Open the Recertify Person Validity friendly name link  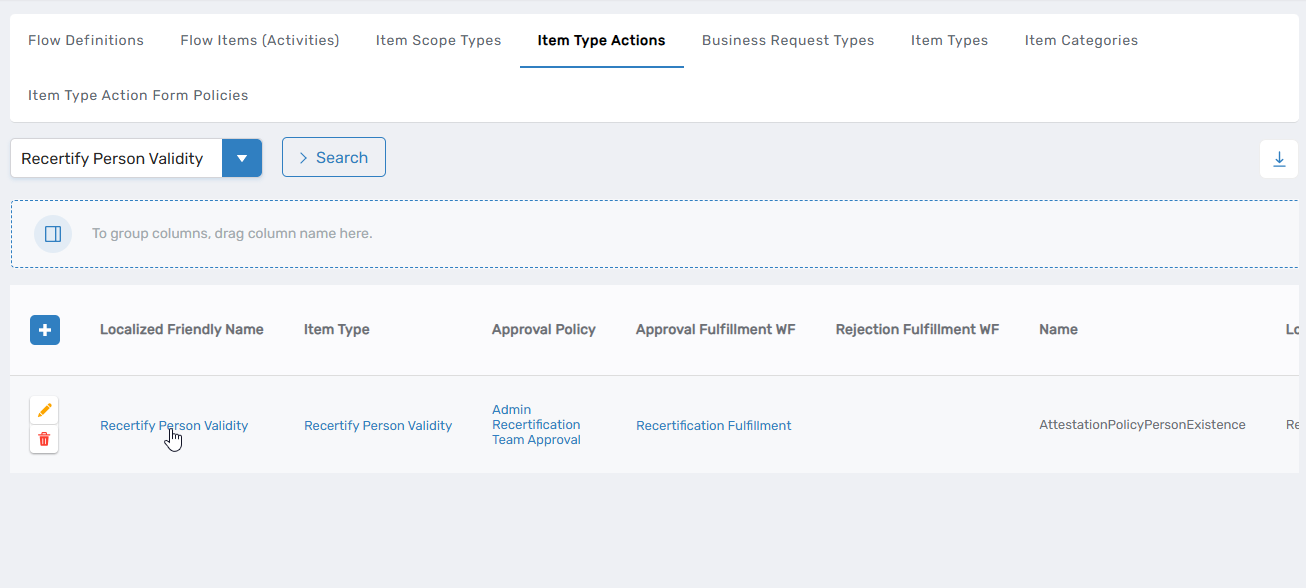pos(173,426)
